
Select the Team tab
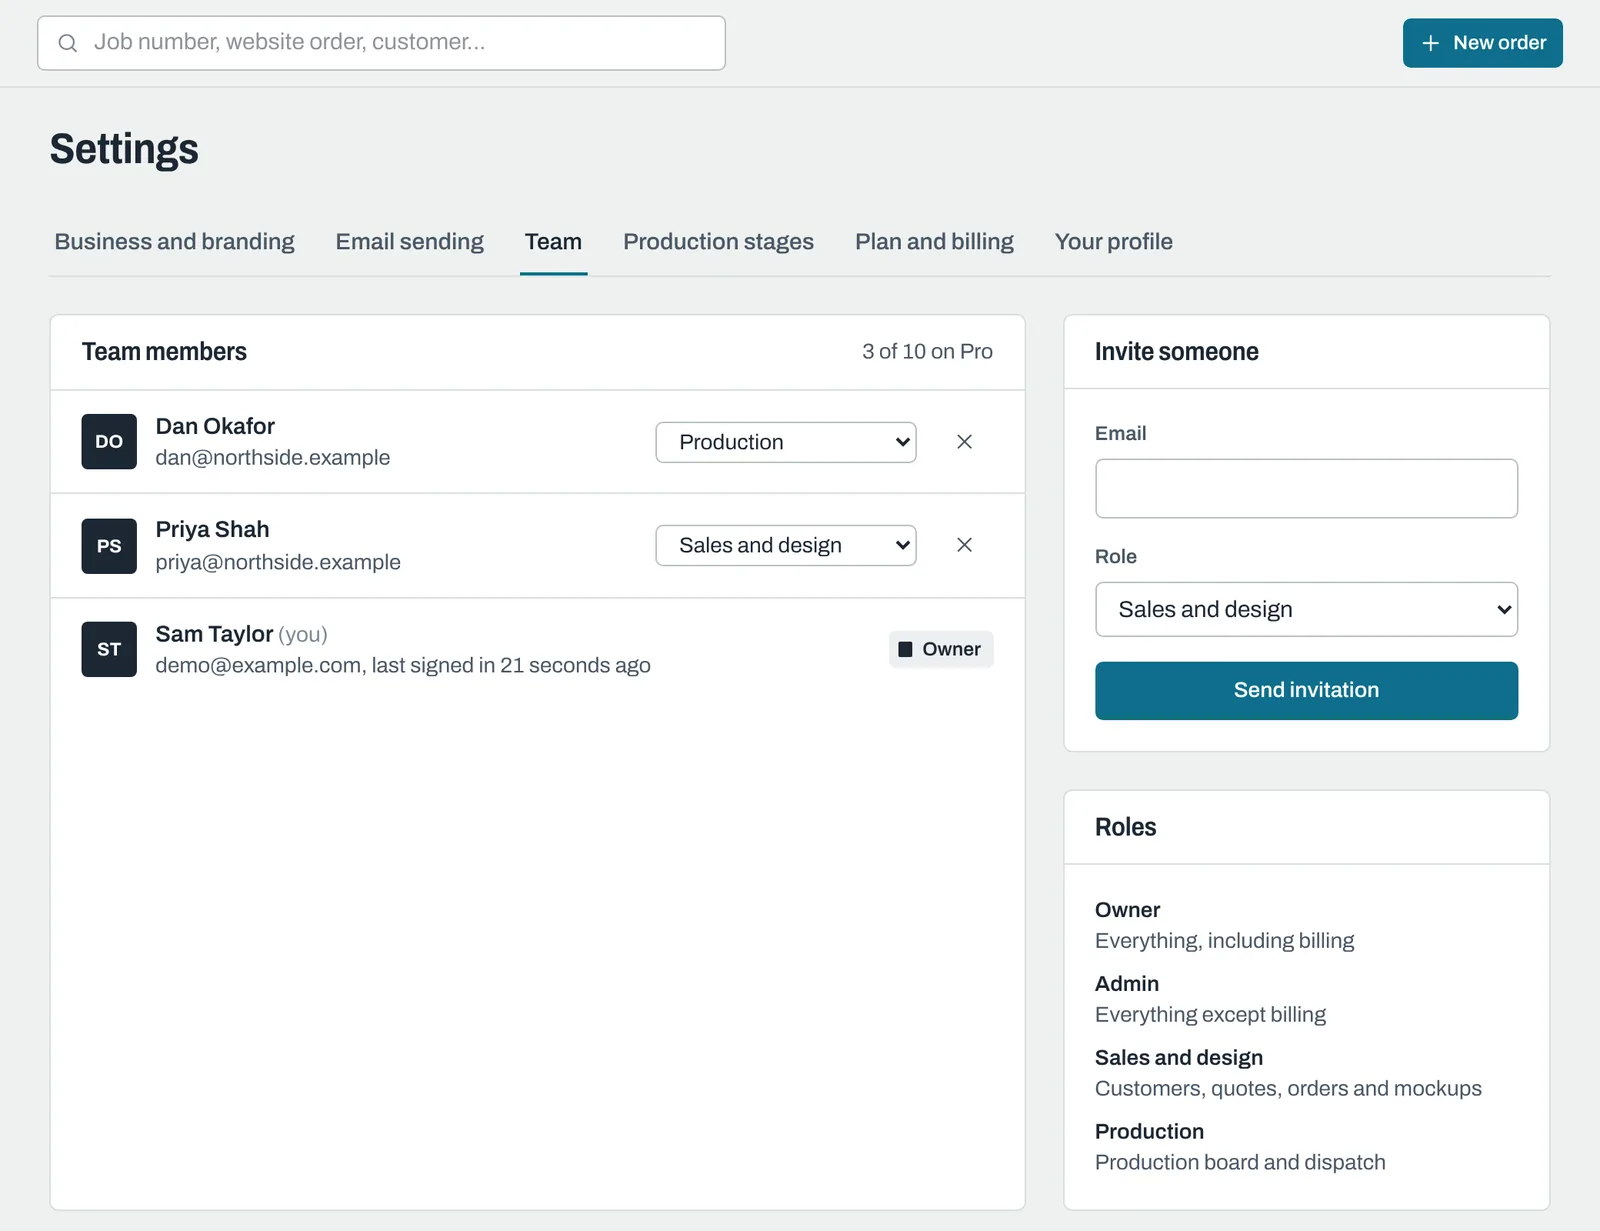coord(553,242)
